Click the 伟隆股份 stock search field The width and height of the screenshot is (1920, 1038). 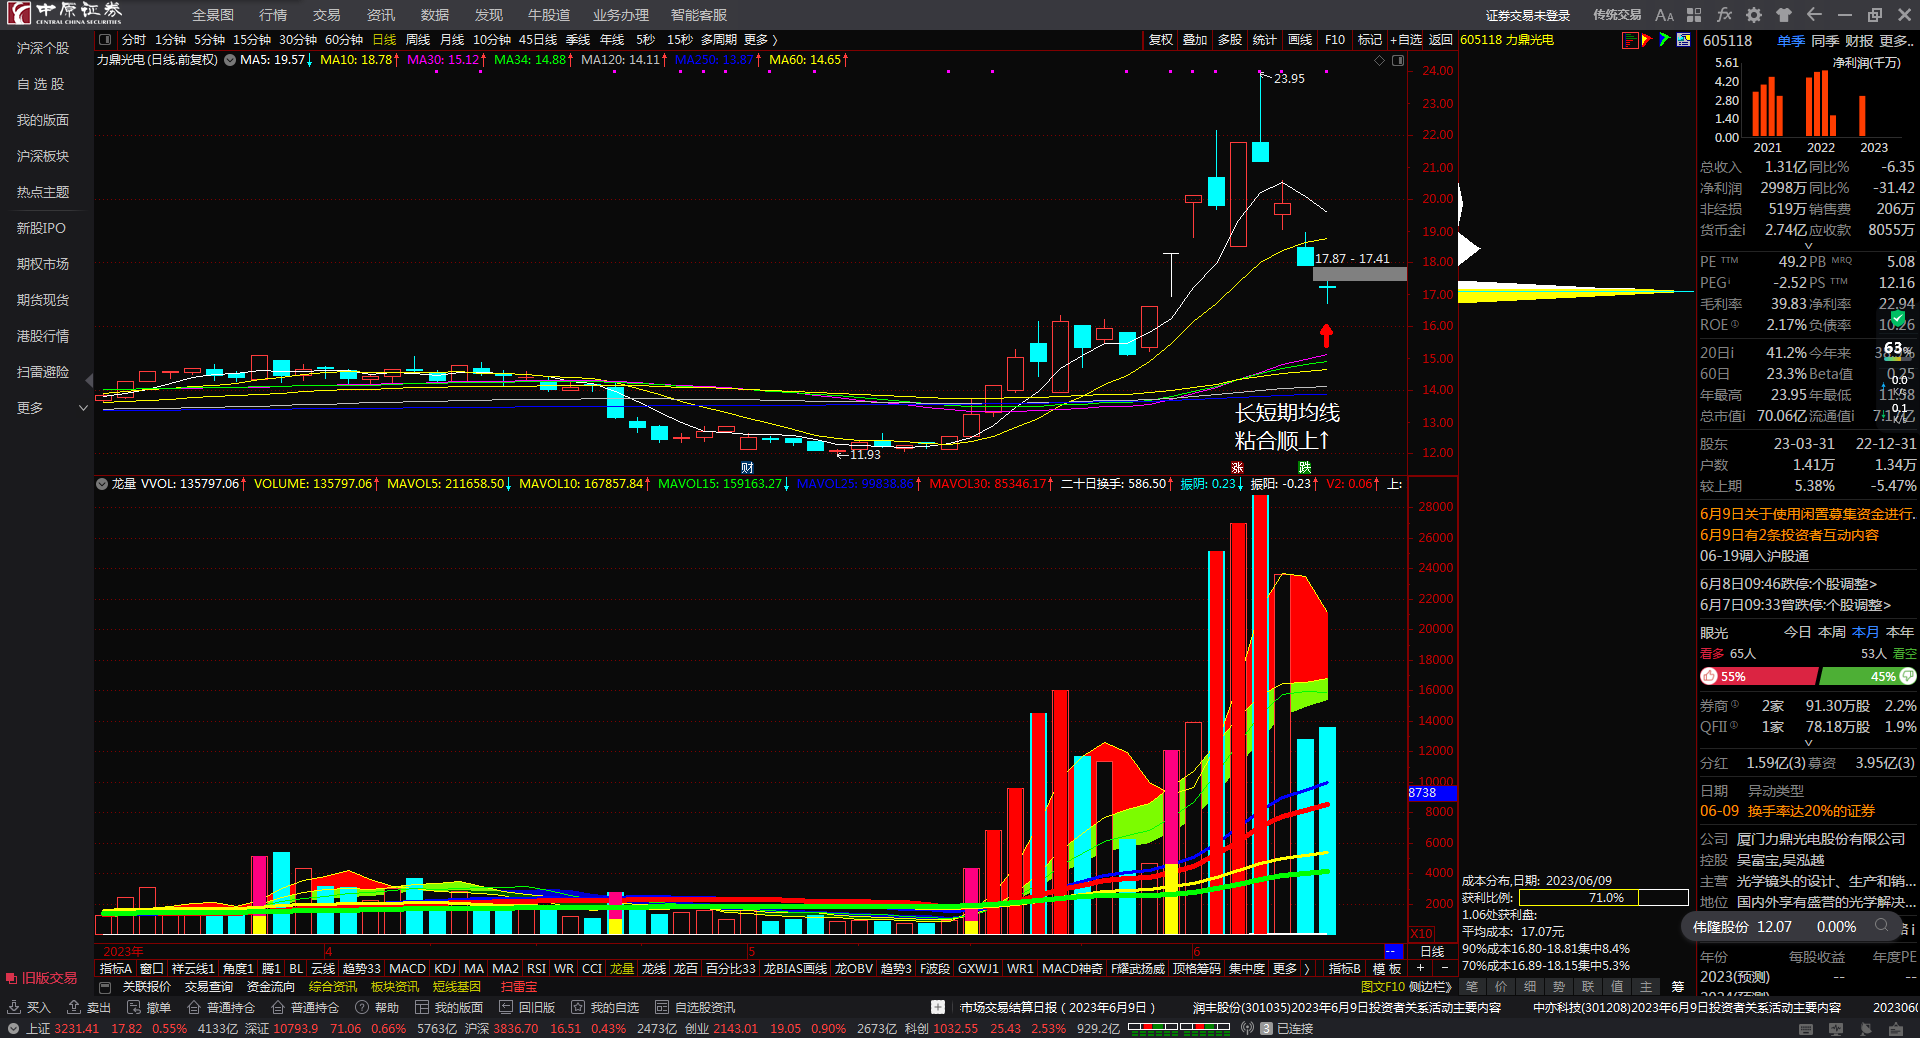tap(1793, 927)
